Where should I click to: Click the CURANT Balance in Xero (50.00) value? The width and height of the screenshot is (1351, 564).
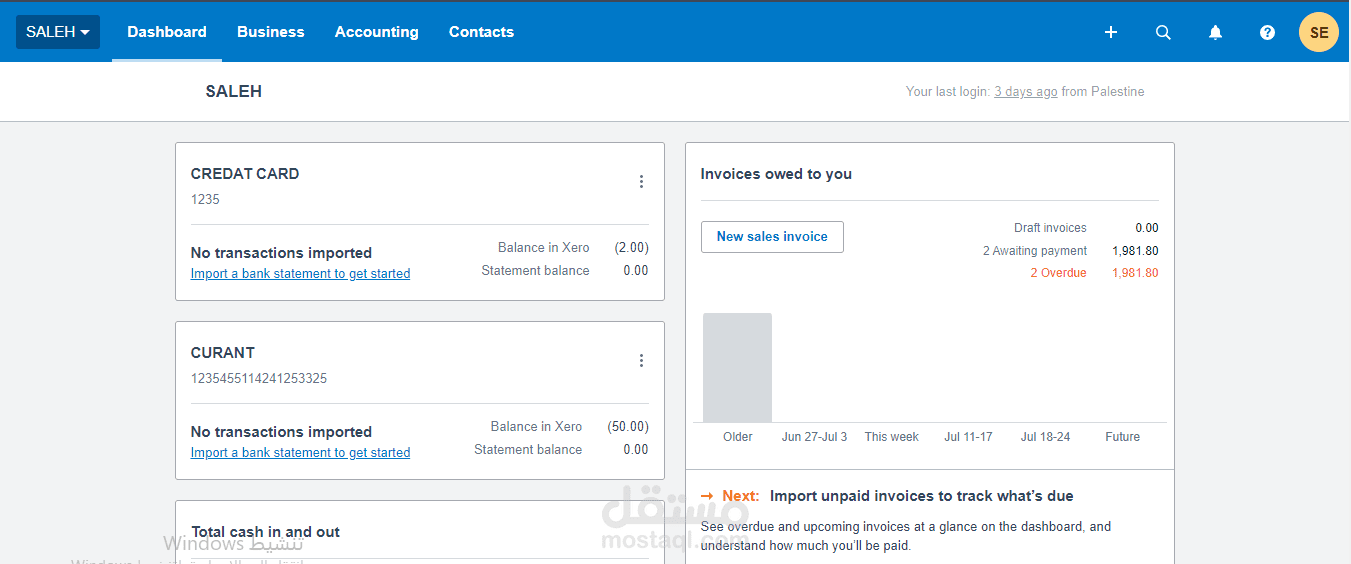pos(628,427)
